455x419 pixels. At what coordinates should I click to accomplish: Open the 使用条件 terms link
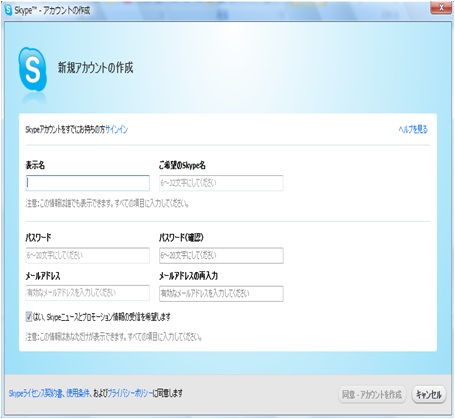coord(78,394)
